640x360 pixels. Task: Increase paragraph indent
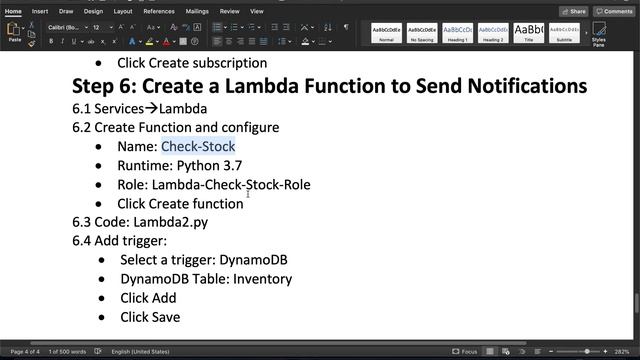286,27
